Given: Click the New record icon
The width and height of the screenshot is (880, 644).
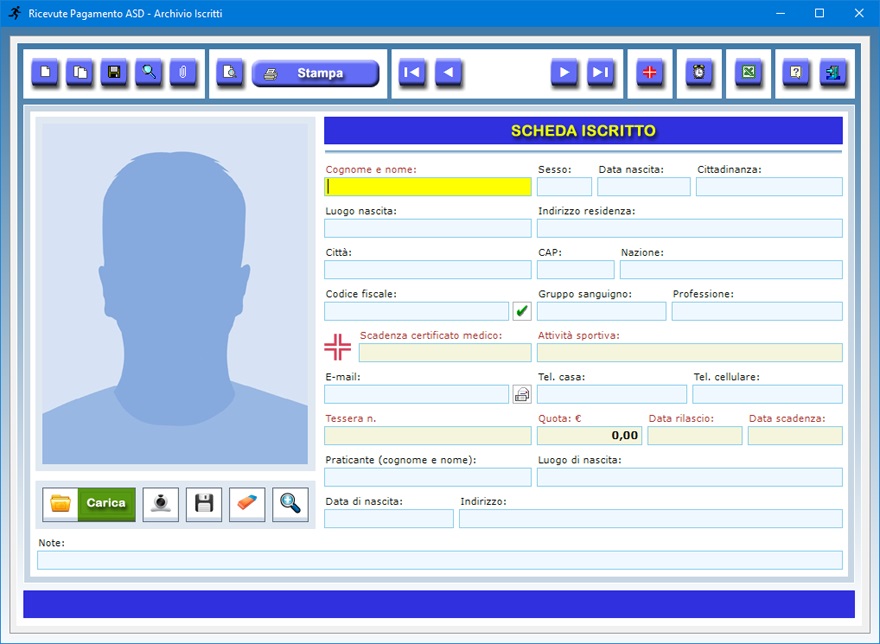Looking at the screenshot, I should [x=45, y=72].
